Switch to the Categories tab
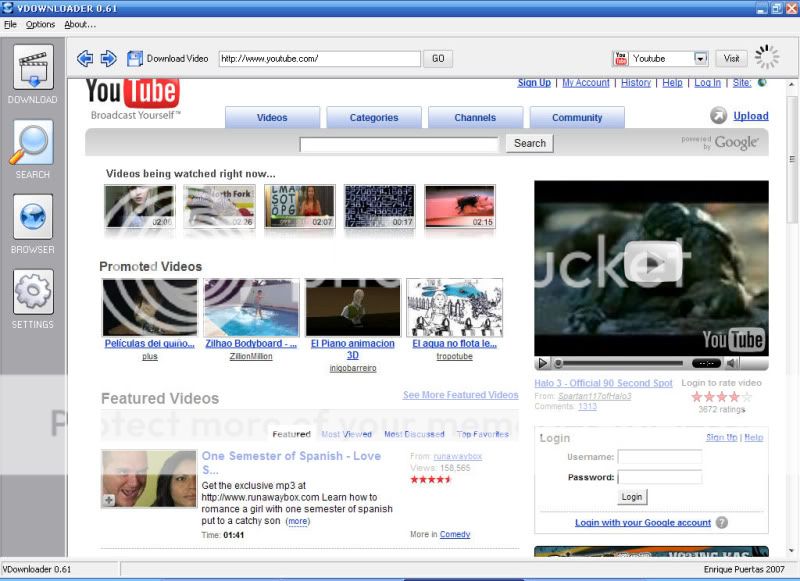800x581 pixels. tap(374, 118)
